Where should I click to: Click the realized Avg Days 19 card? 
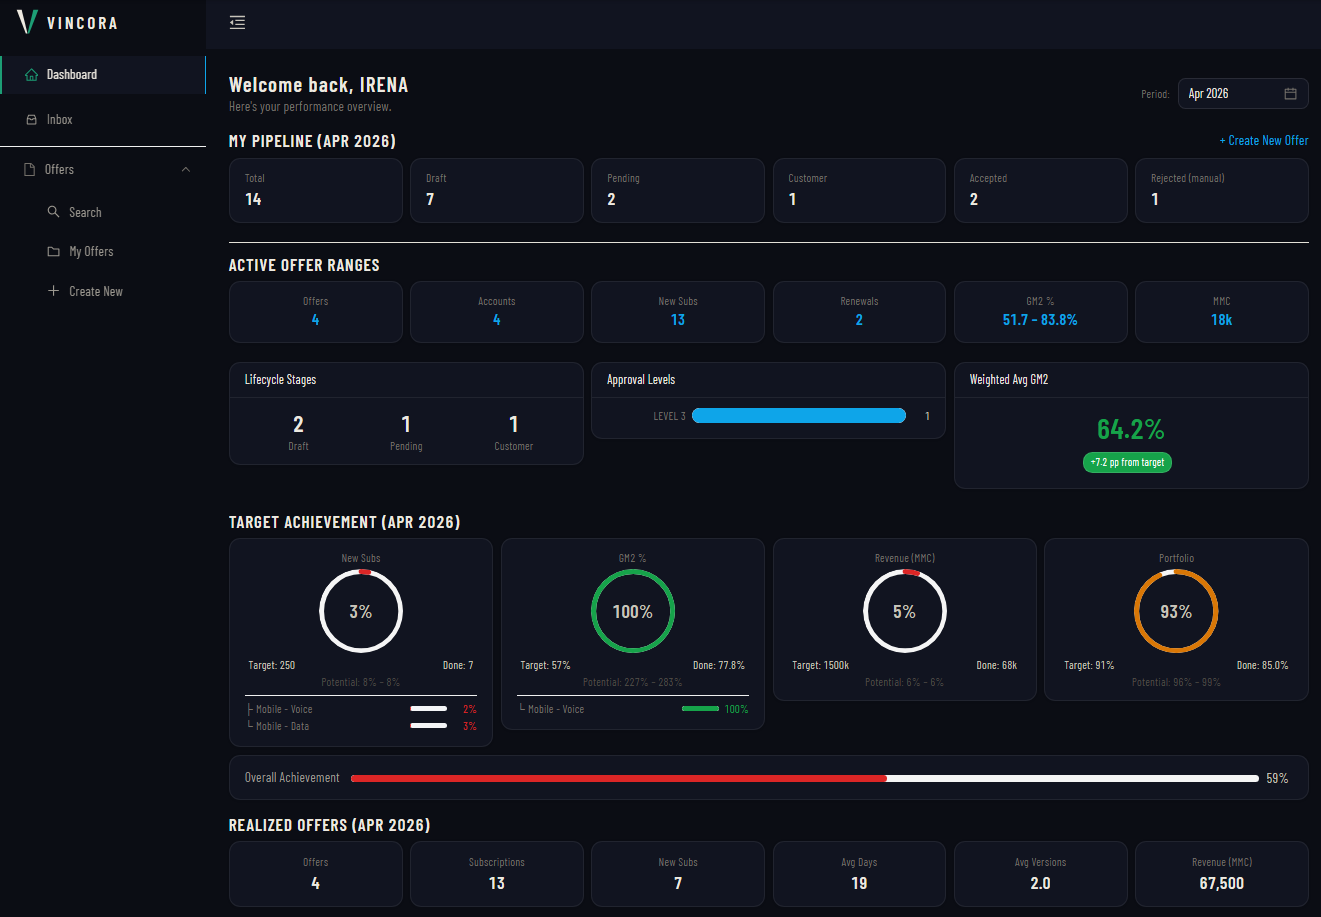pos(859,874)
